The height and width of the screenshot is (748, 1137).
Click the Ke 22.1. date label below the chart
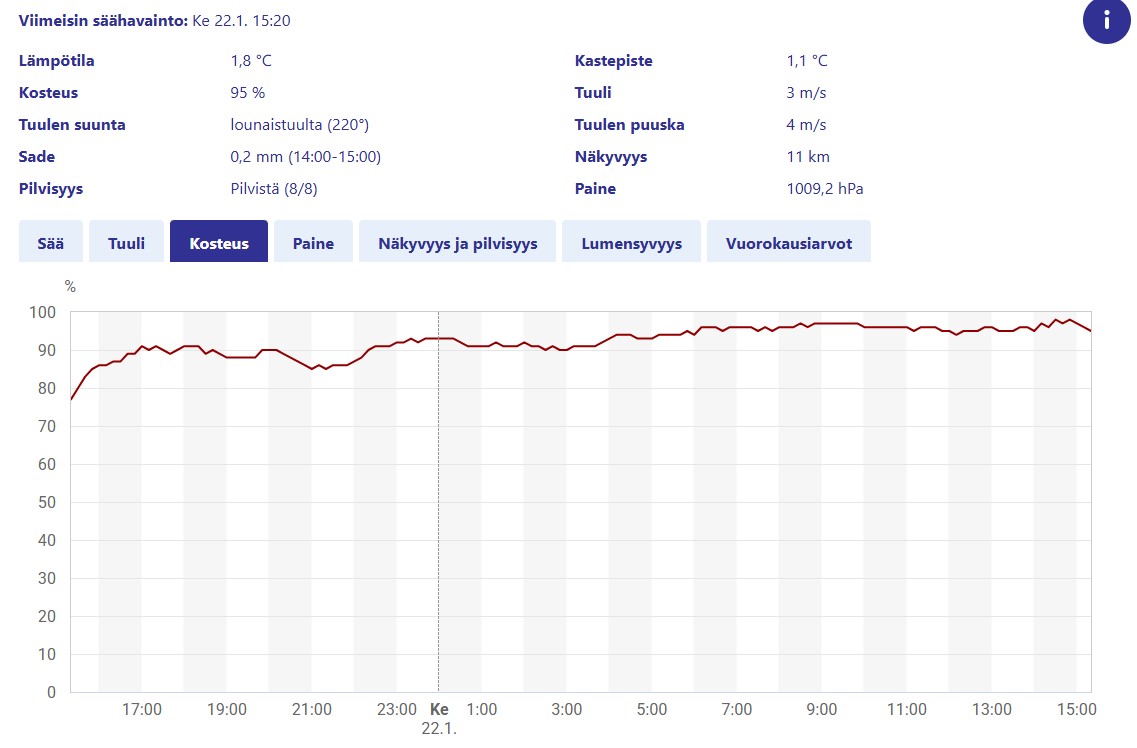tap(439, 719)
